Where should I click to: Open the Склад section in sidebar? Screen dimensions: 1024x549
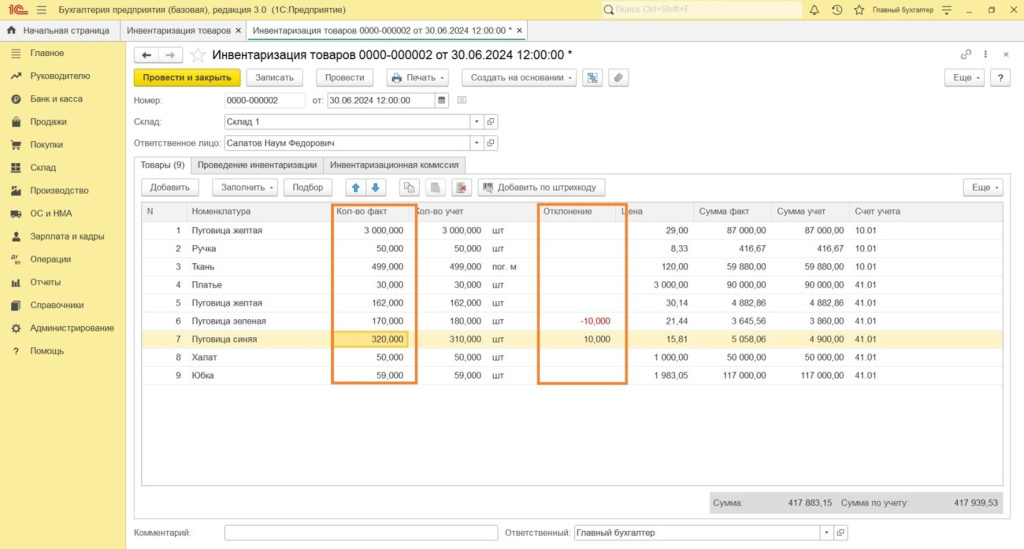point(43,168)
